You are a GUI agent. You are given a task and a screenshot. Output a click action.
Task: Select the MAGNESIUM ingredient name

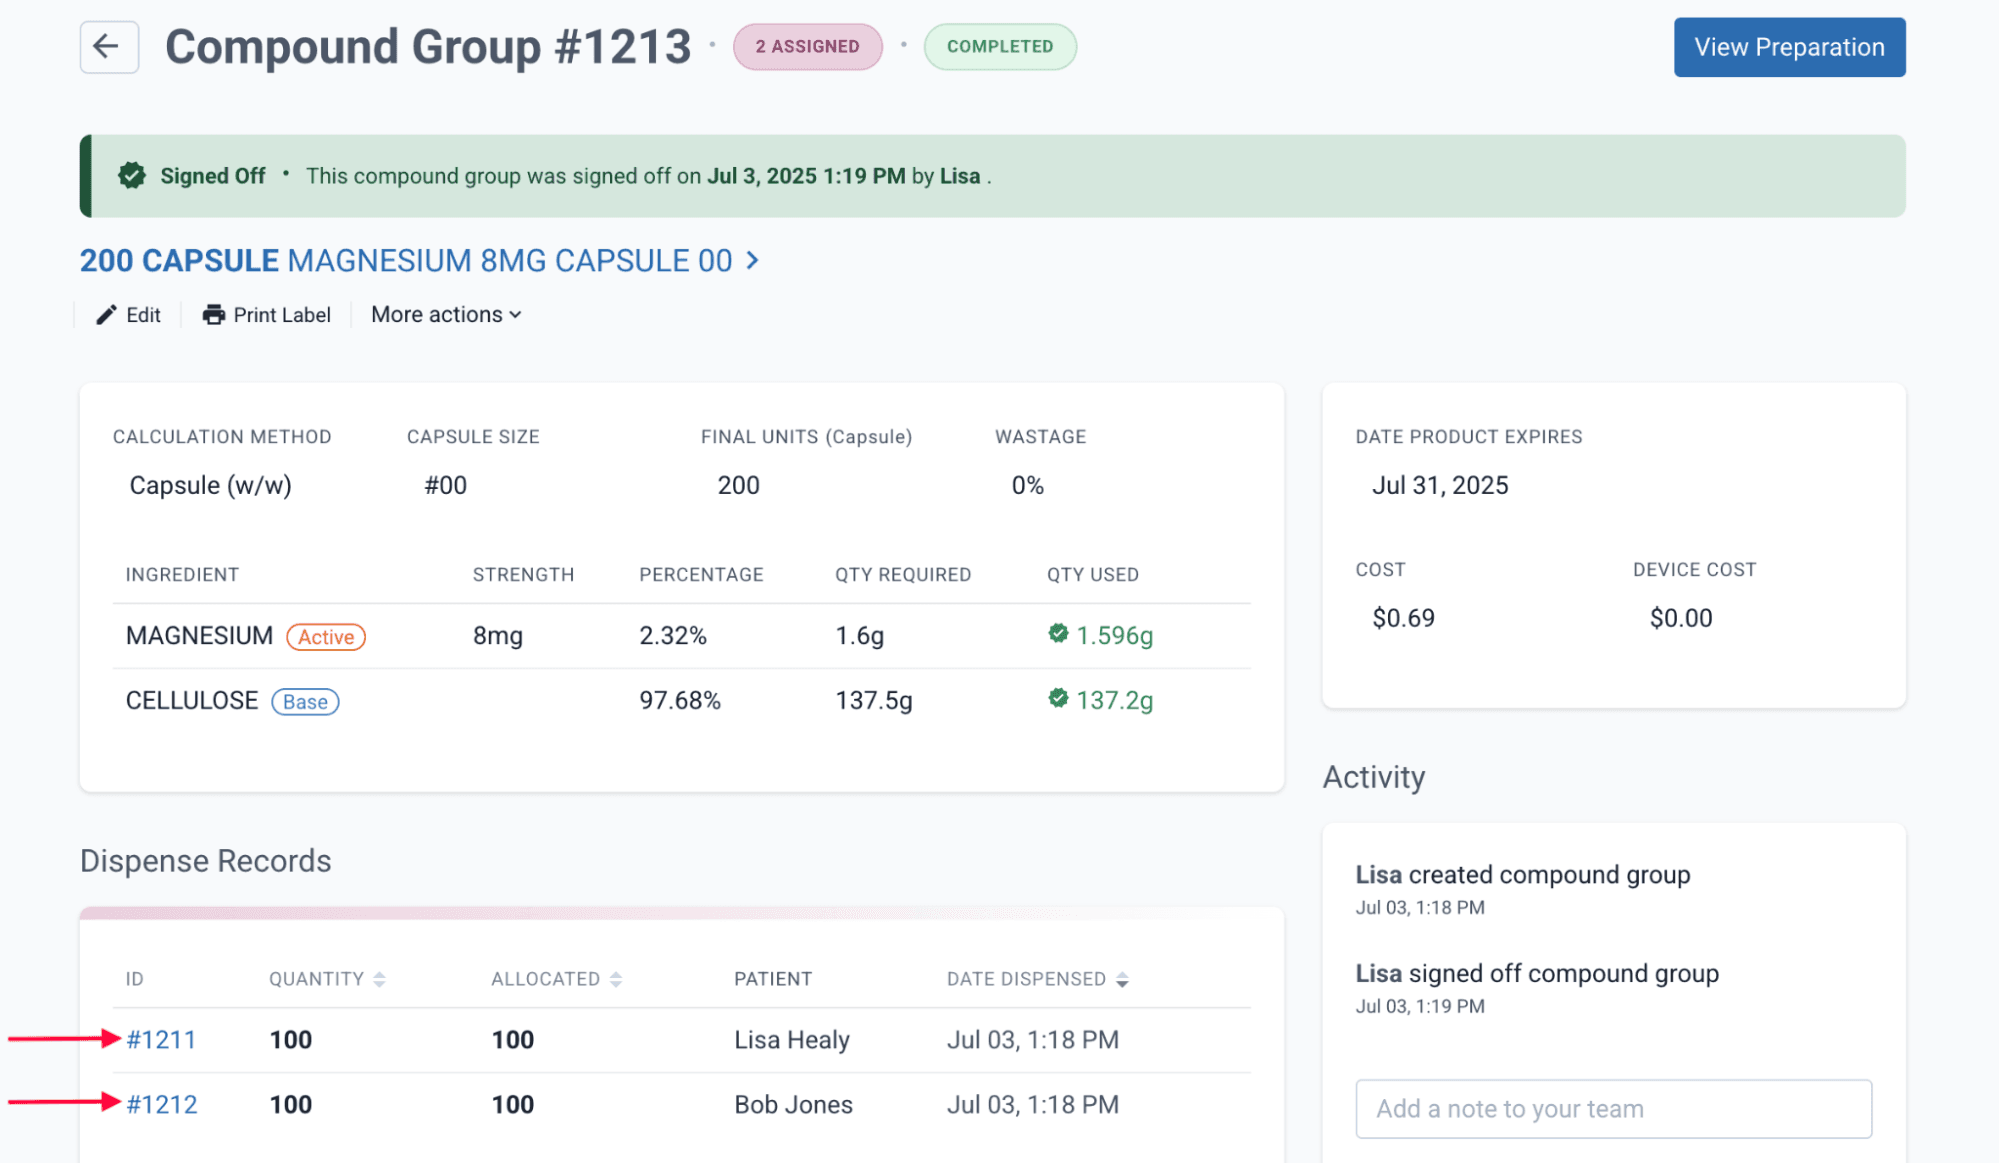(x=199, y=636)
